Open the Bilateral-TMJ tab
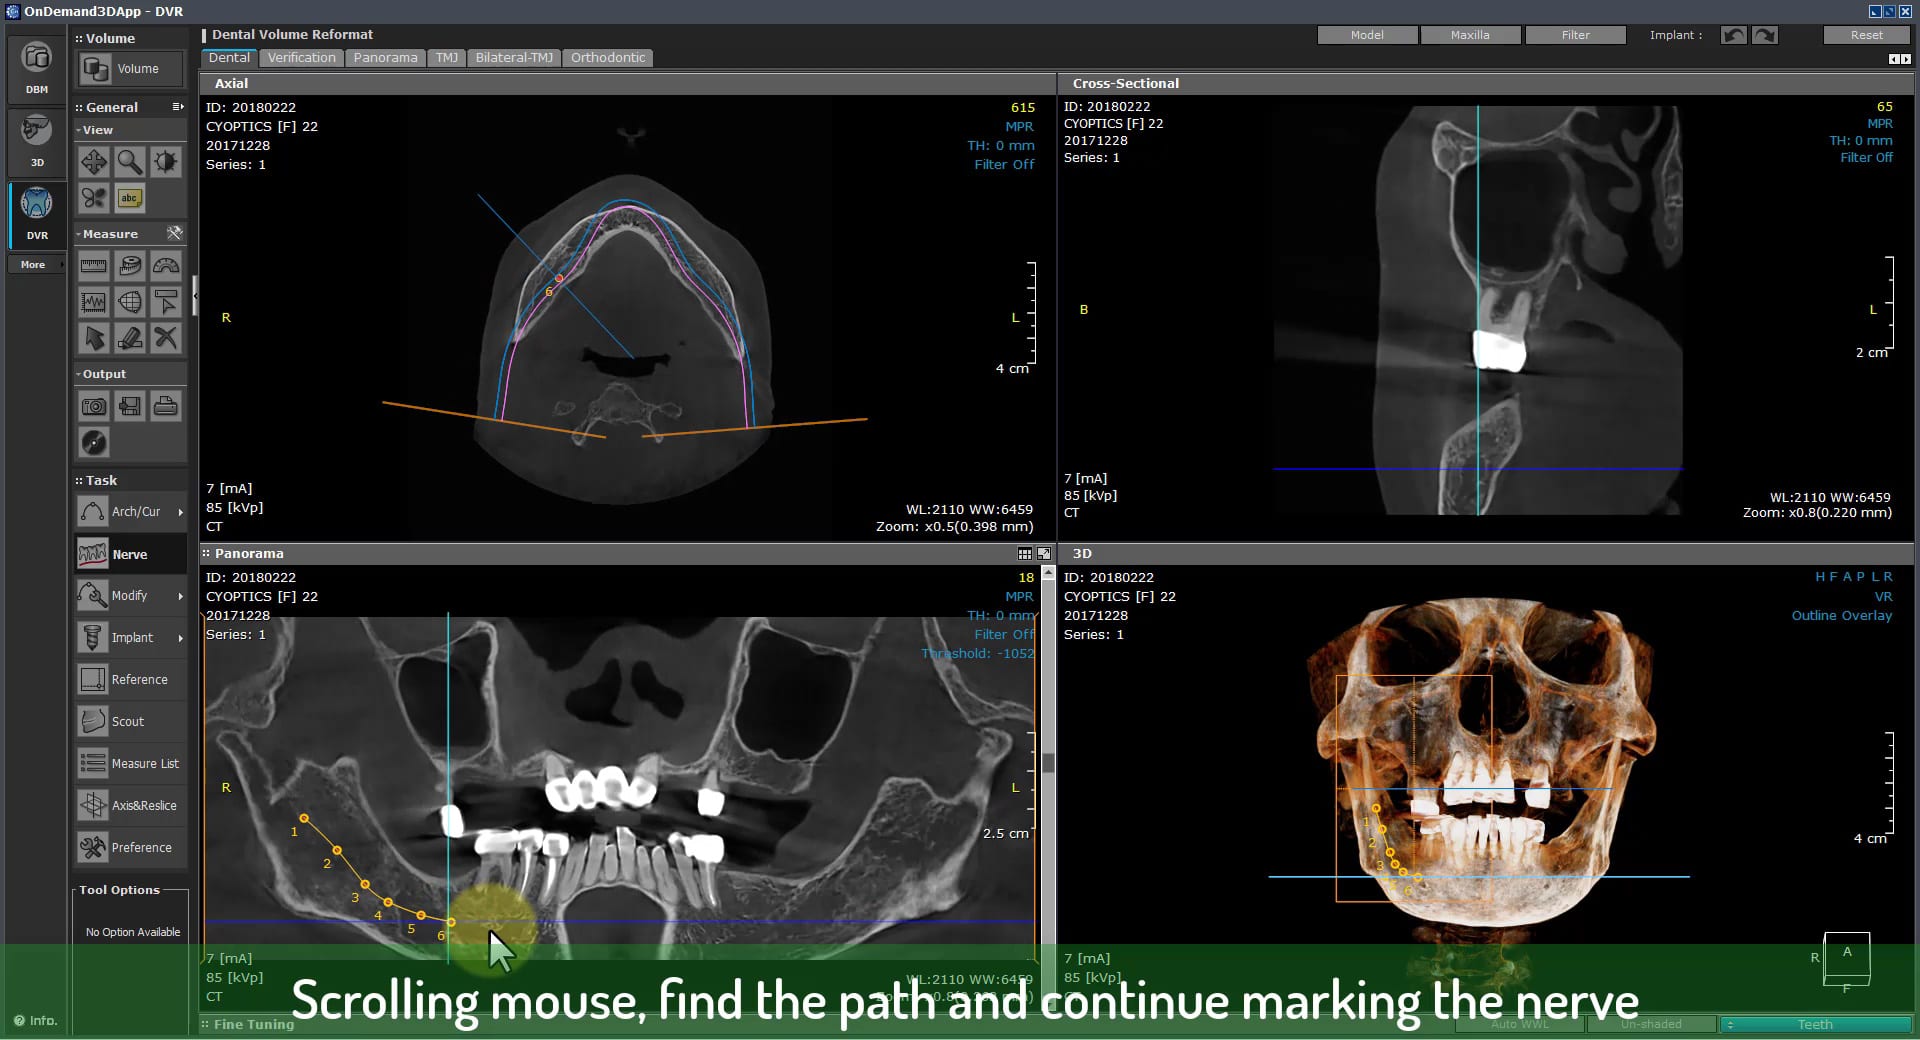 (x=514, y=58)
